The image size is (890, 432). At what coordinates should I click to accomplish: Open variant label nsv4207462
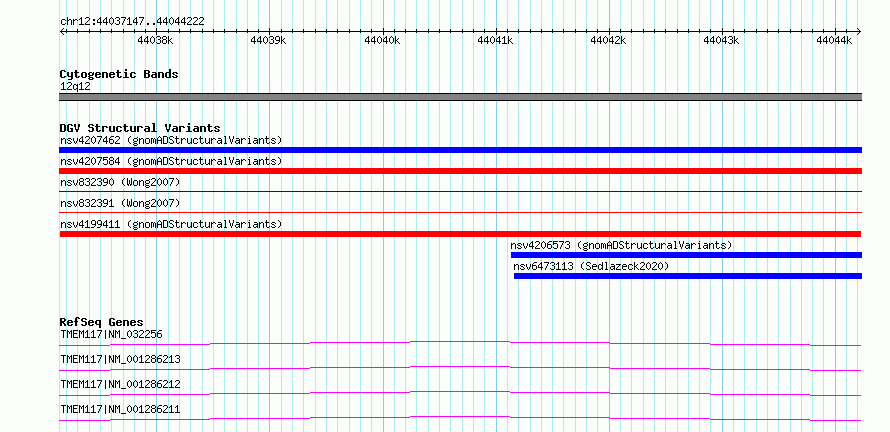(x=171, y=140)
